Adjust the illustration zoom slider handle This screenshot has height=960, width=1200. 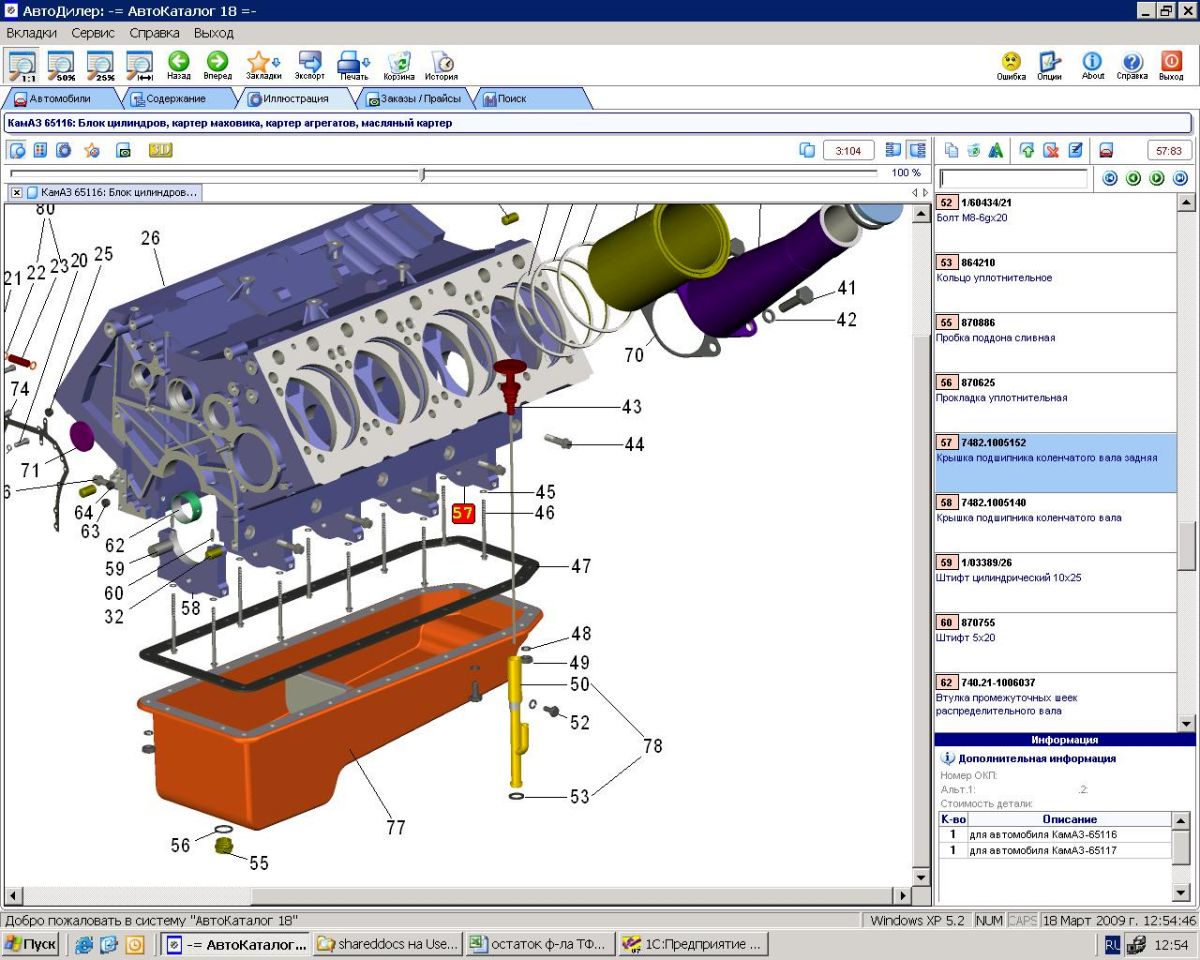click(x=423, y=174)
